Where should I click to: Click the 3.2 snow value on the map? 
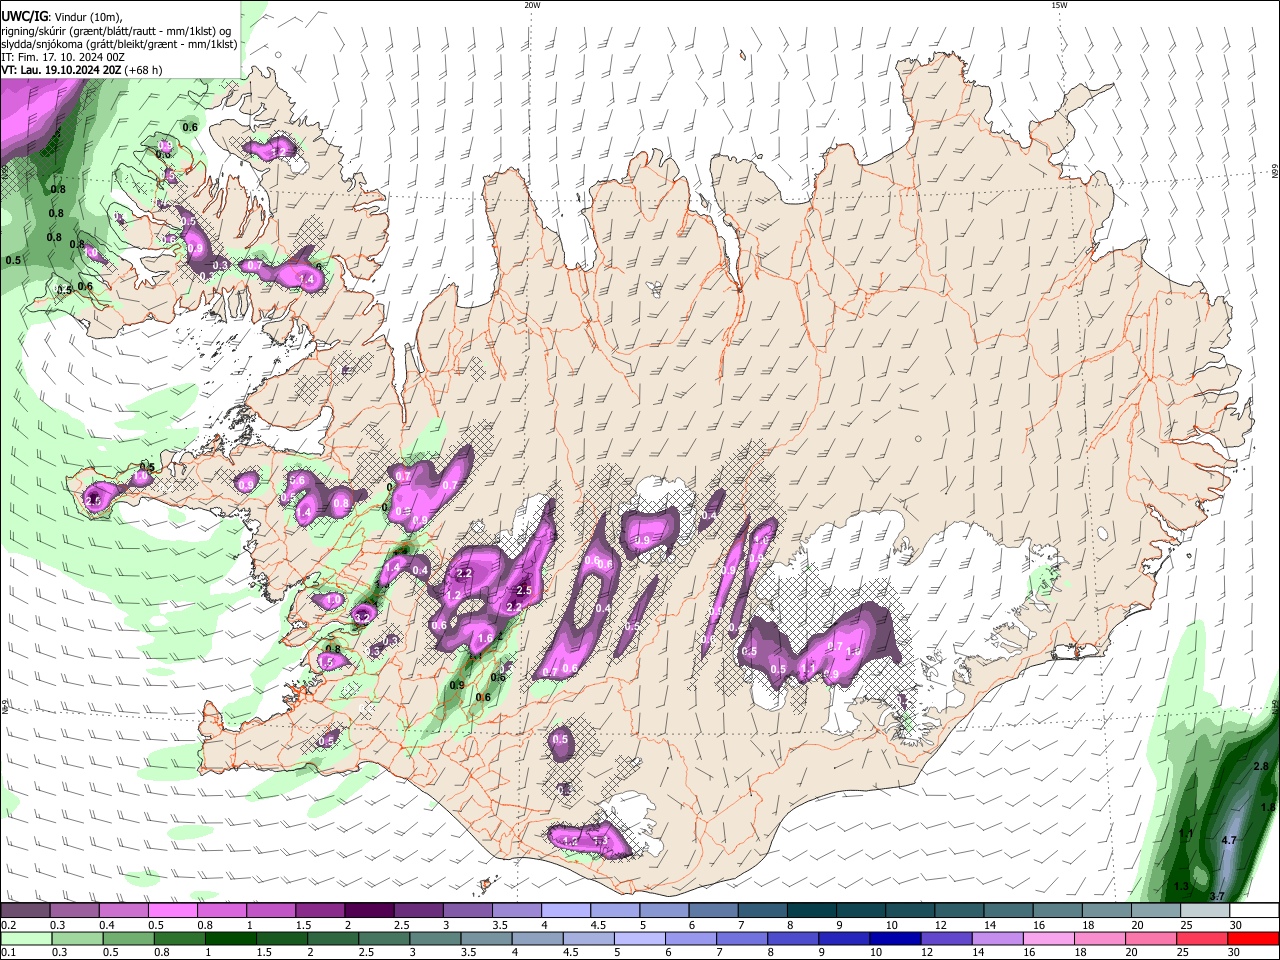coord(362,619)
